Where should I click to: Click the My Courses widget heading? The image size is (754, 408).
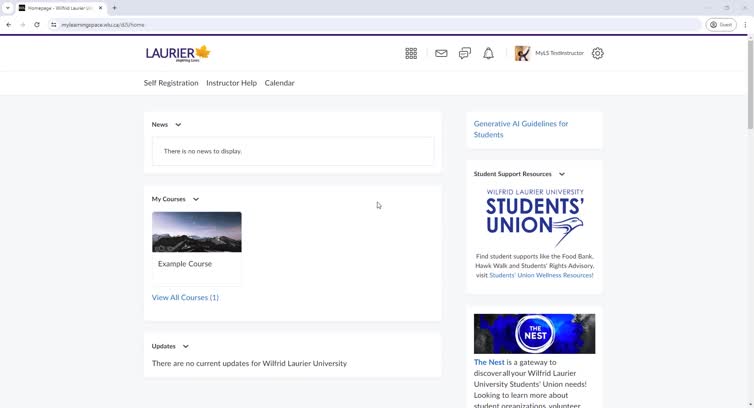tap(168, 199)
